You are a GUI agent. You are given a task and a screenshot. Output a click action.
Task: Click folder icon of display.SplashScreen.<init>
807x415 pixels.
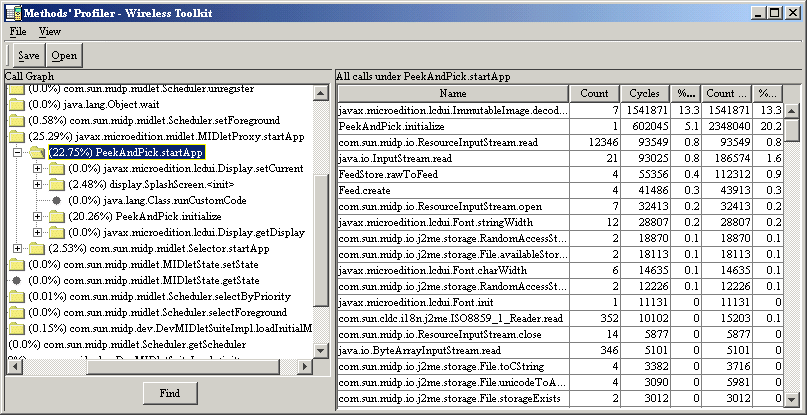pyautogui.click(x=57, y=184)
